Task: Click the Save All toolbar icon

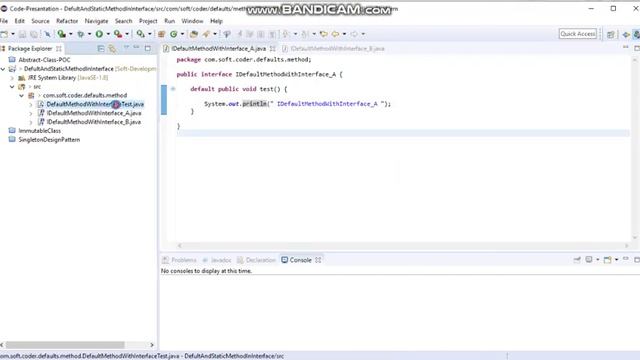Action: [x=34, y=34]
